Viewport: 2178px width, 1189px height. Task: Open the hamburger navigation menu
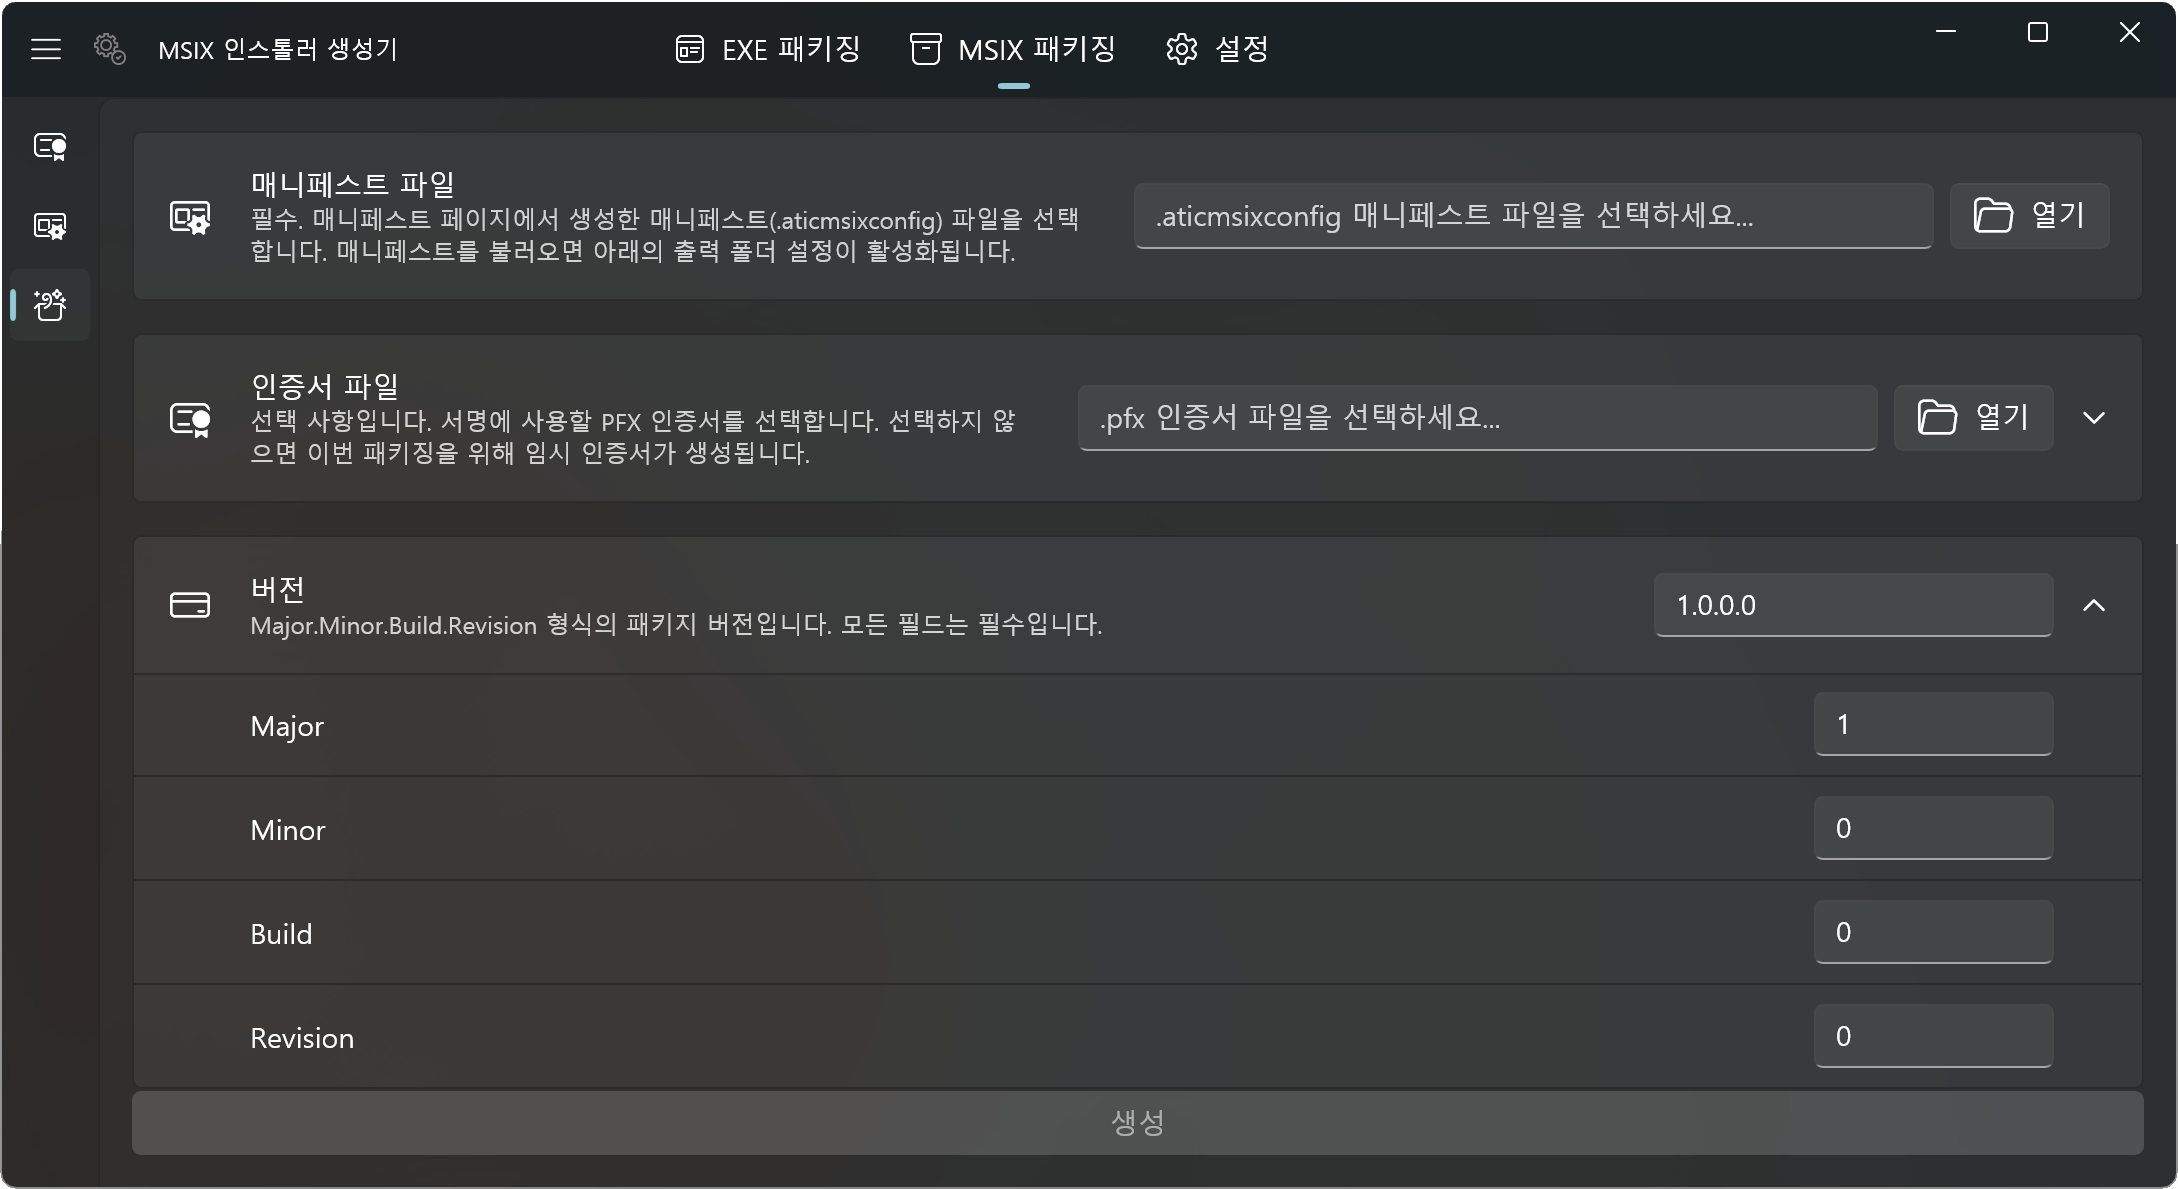[x=46, y=49]
